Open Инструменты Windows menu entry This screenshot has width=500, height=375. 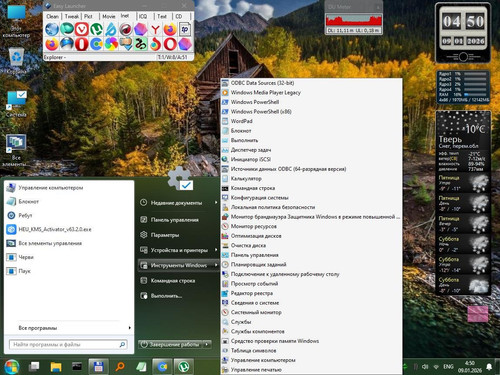click(x=179, y=265)
